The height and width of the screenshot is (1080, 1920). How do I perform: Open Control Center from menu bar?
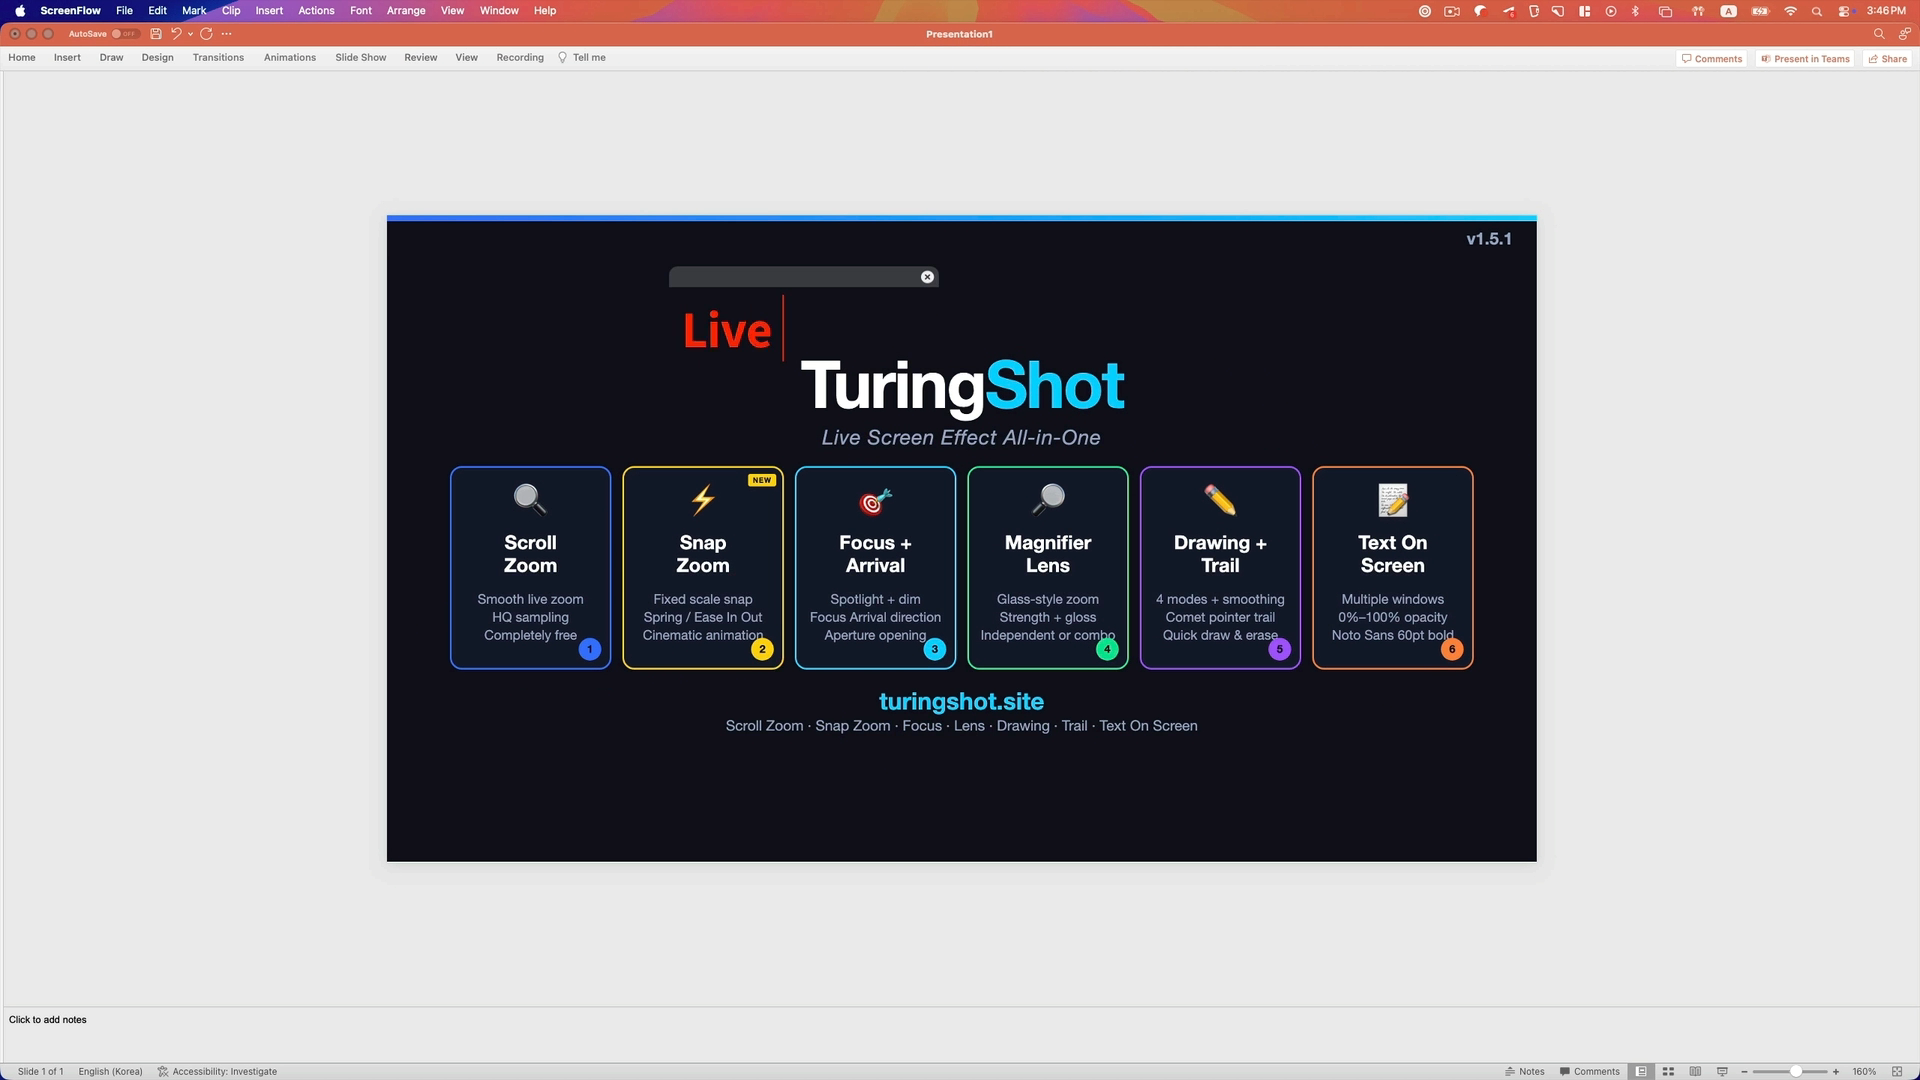pyautogui.click(x=1844, y=11)
